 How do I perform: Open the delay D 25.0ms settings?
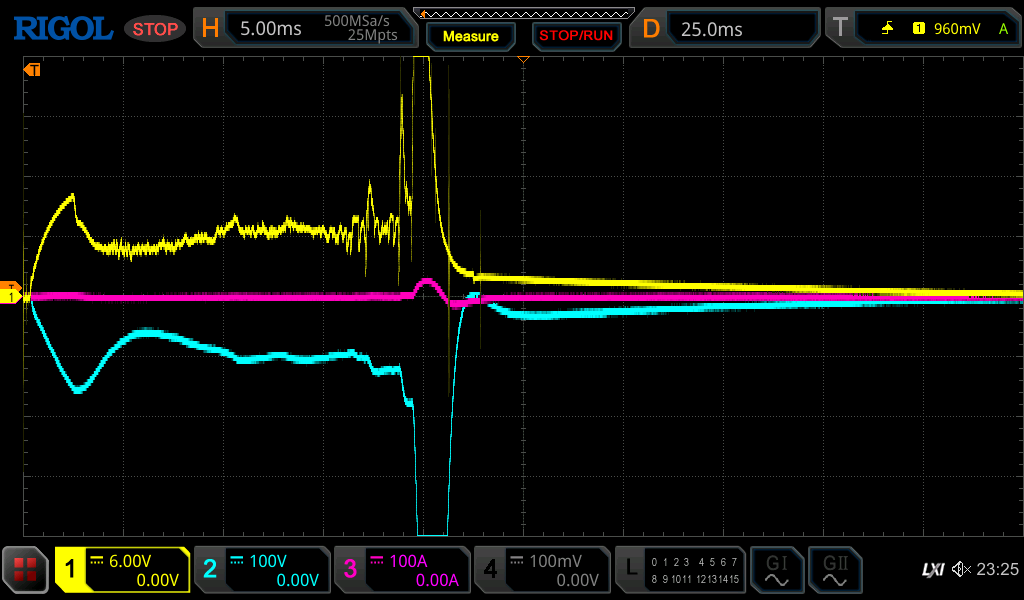click(x=727, y=28)
